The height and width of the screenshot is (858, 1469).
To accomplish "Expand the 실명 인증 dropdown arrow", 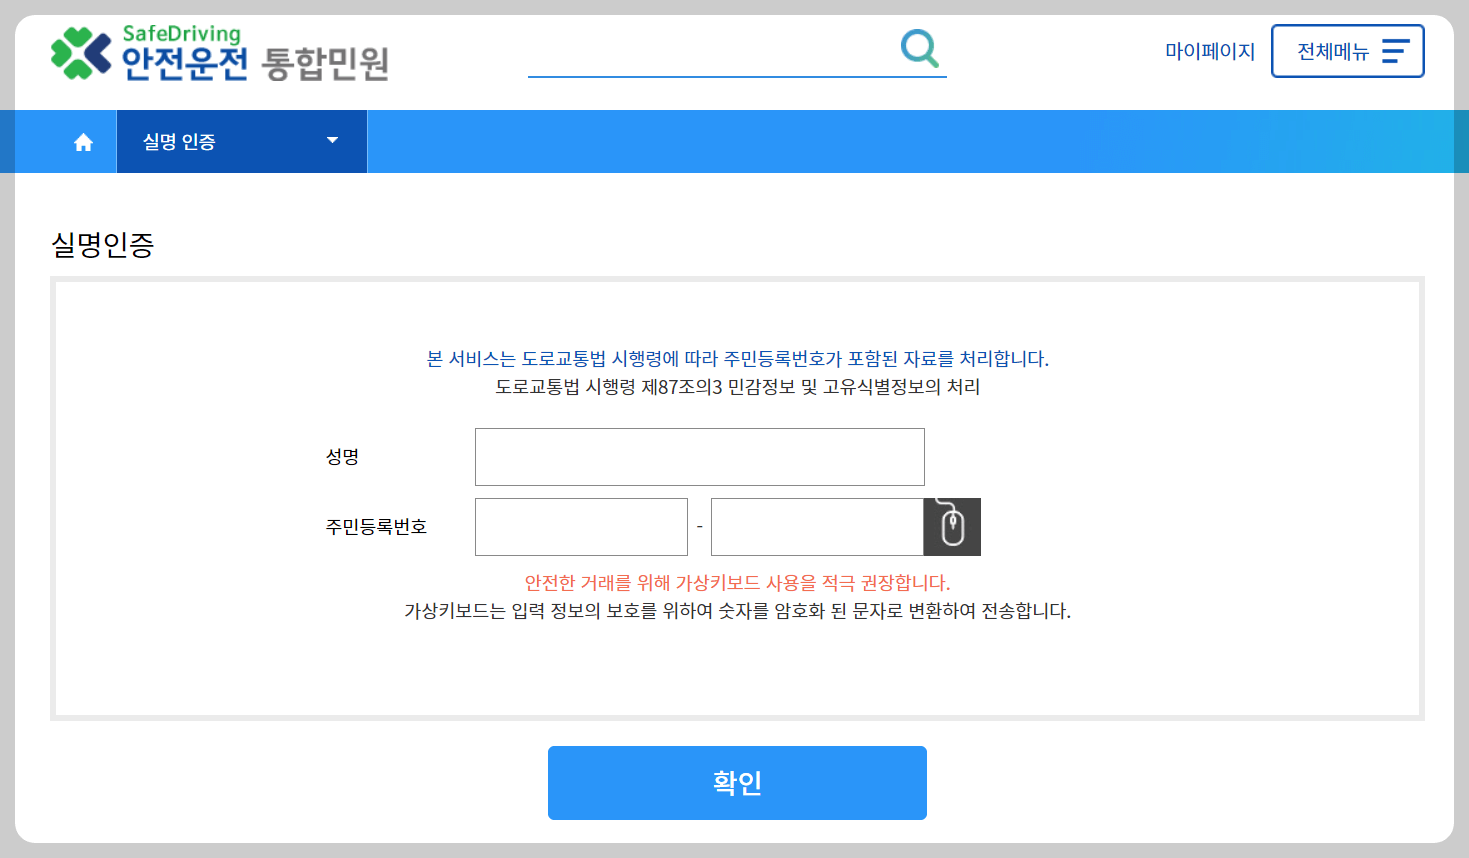I will 332,141.
